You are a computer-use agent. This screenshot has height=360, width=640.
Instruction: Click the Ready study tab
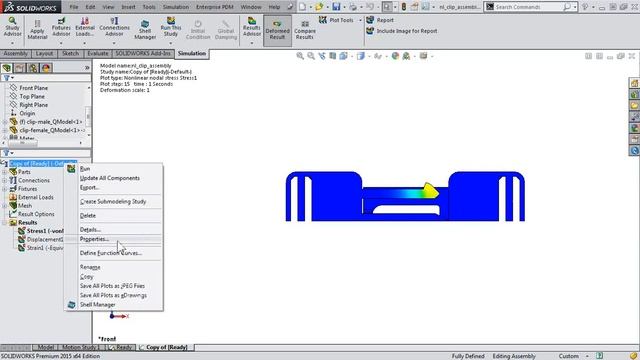coord(121,347)
